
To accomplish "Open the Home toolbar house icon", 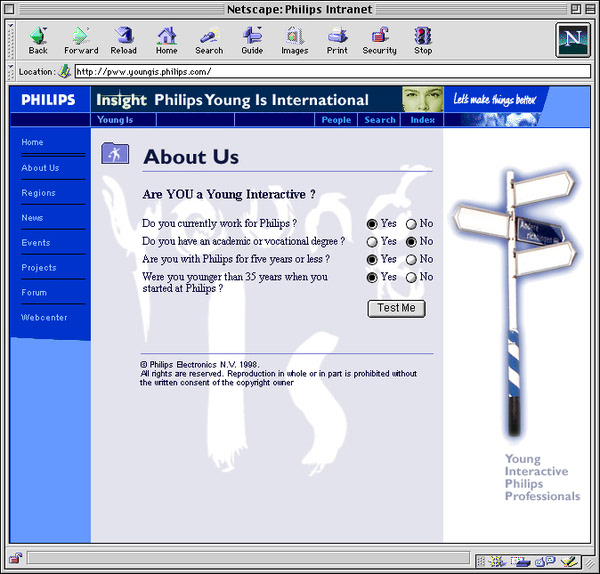I will [x=166, y=36].
